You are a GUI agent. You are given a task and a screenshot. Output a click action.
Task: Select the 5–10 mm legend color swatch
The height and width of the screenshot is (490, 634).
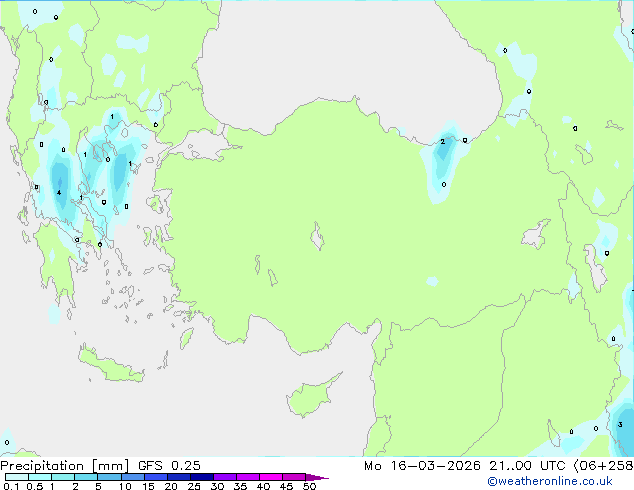point(109,477)
